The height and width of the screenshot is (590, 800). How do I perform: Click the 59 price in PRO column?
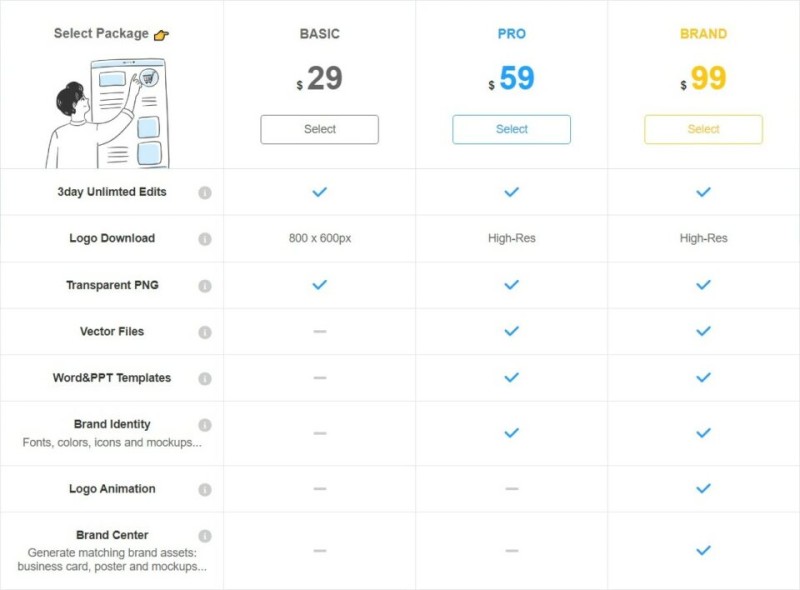[516, 78]
